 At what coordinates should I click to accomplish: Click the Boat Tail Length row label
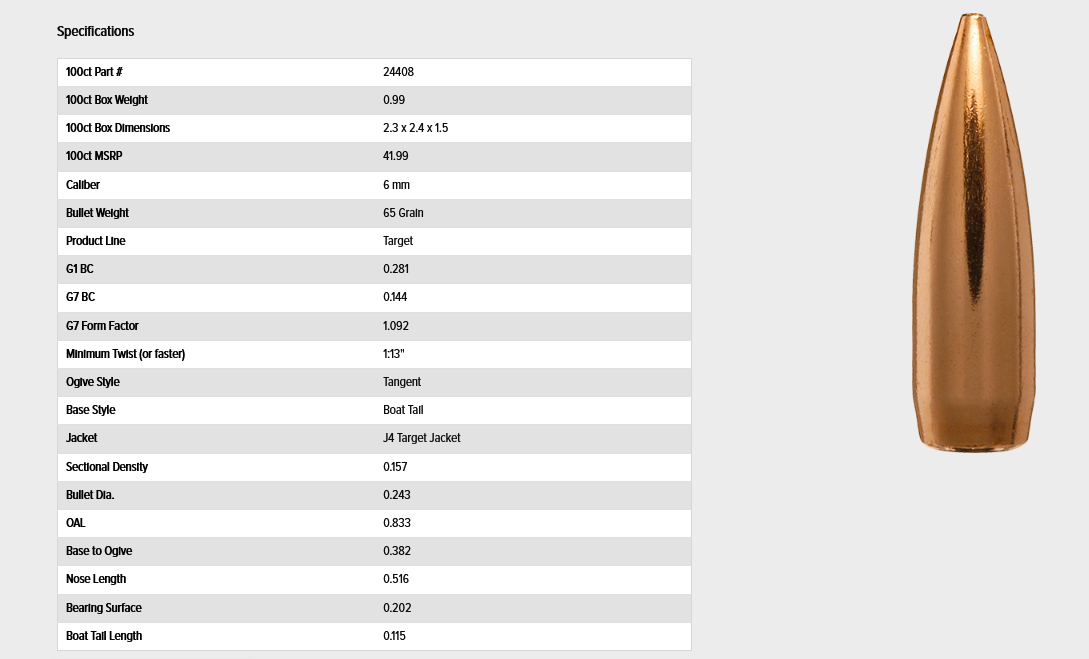[103, 635]
